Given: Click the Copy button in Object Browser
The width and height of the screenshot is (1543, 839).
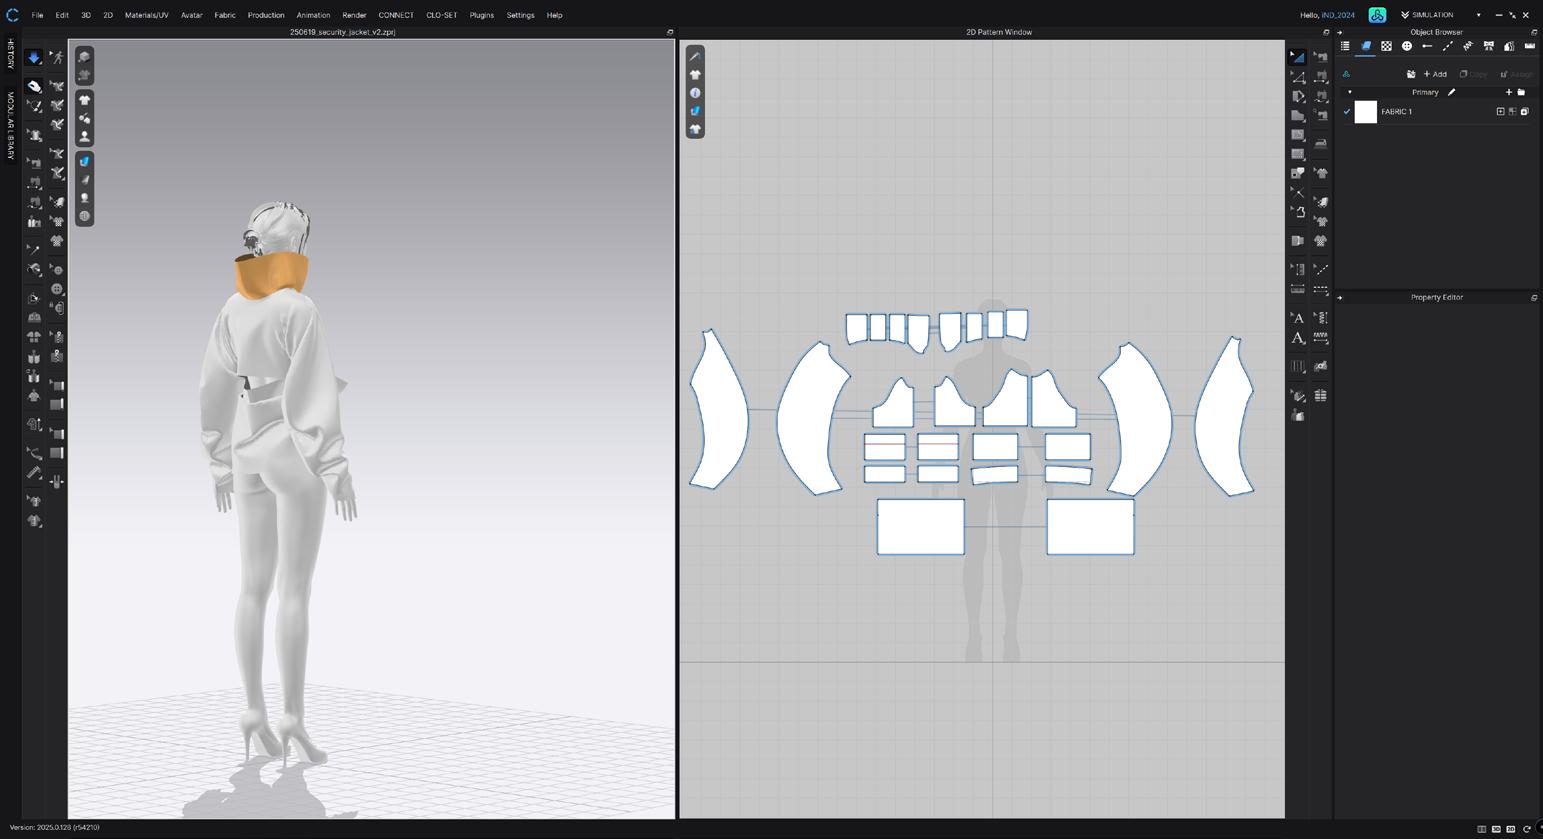Looking at the screenshot, I should pyautogui.click(x=1473, y=74).
